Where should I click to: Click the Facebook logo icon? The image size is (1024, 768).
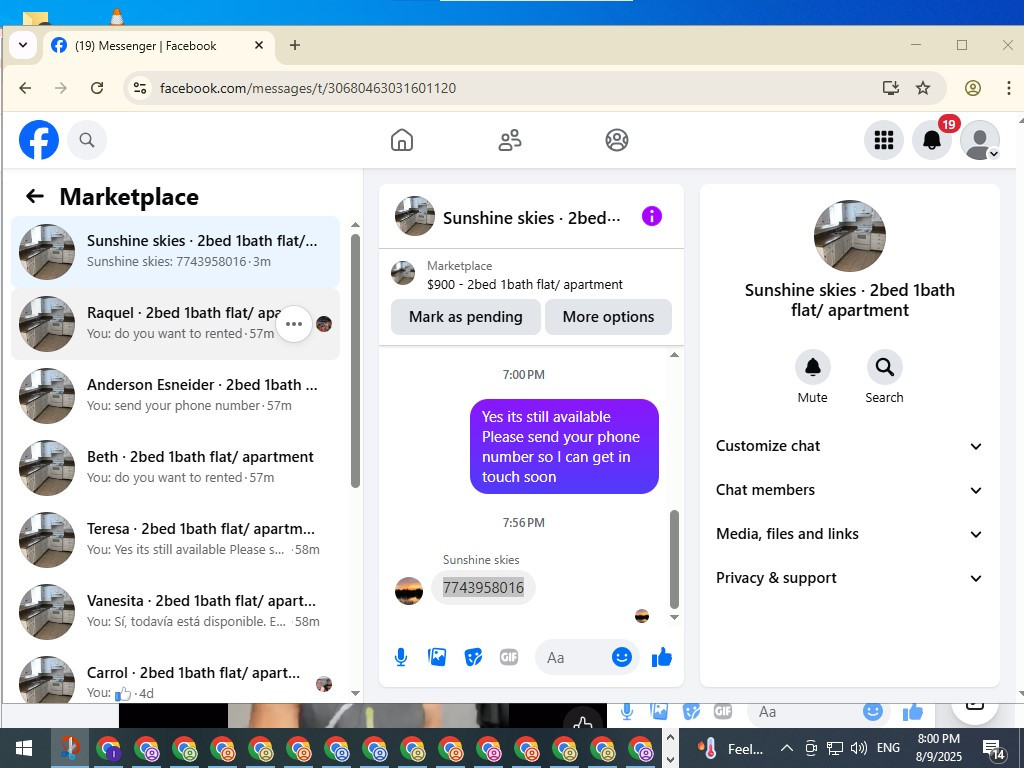[39, 140]
